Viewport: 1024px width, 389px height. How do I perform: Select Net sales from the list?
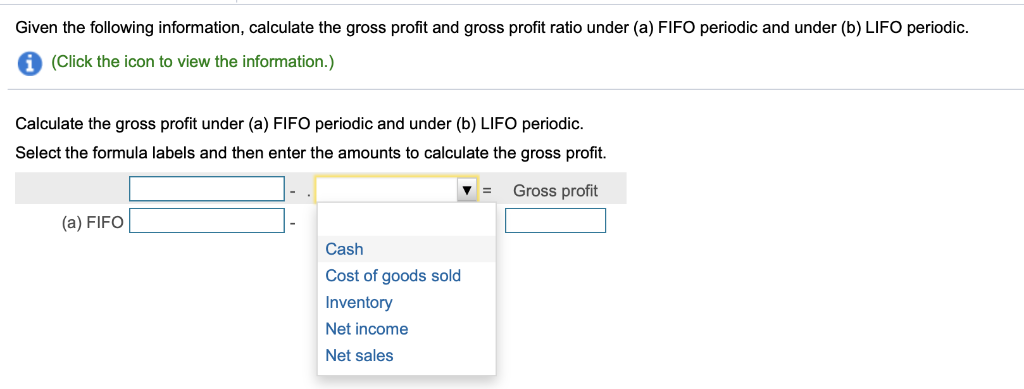click(359, 356)
